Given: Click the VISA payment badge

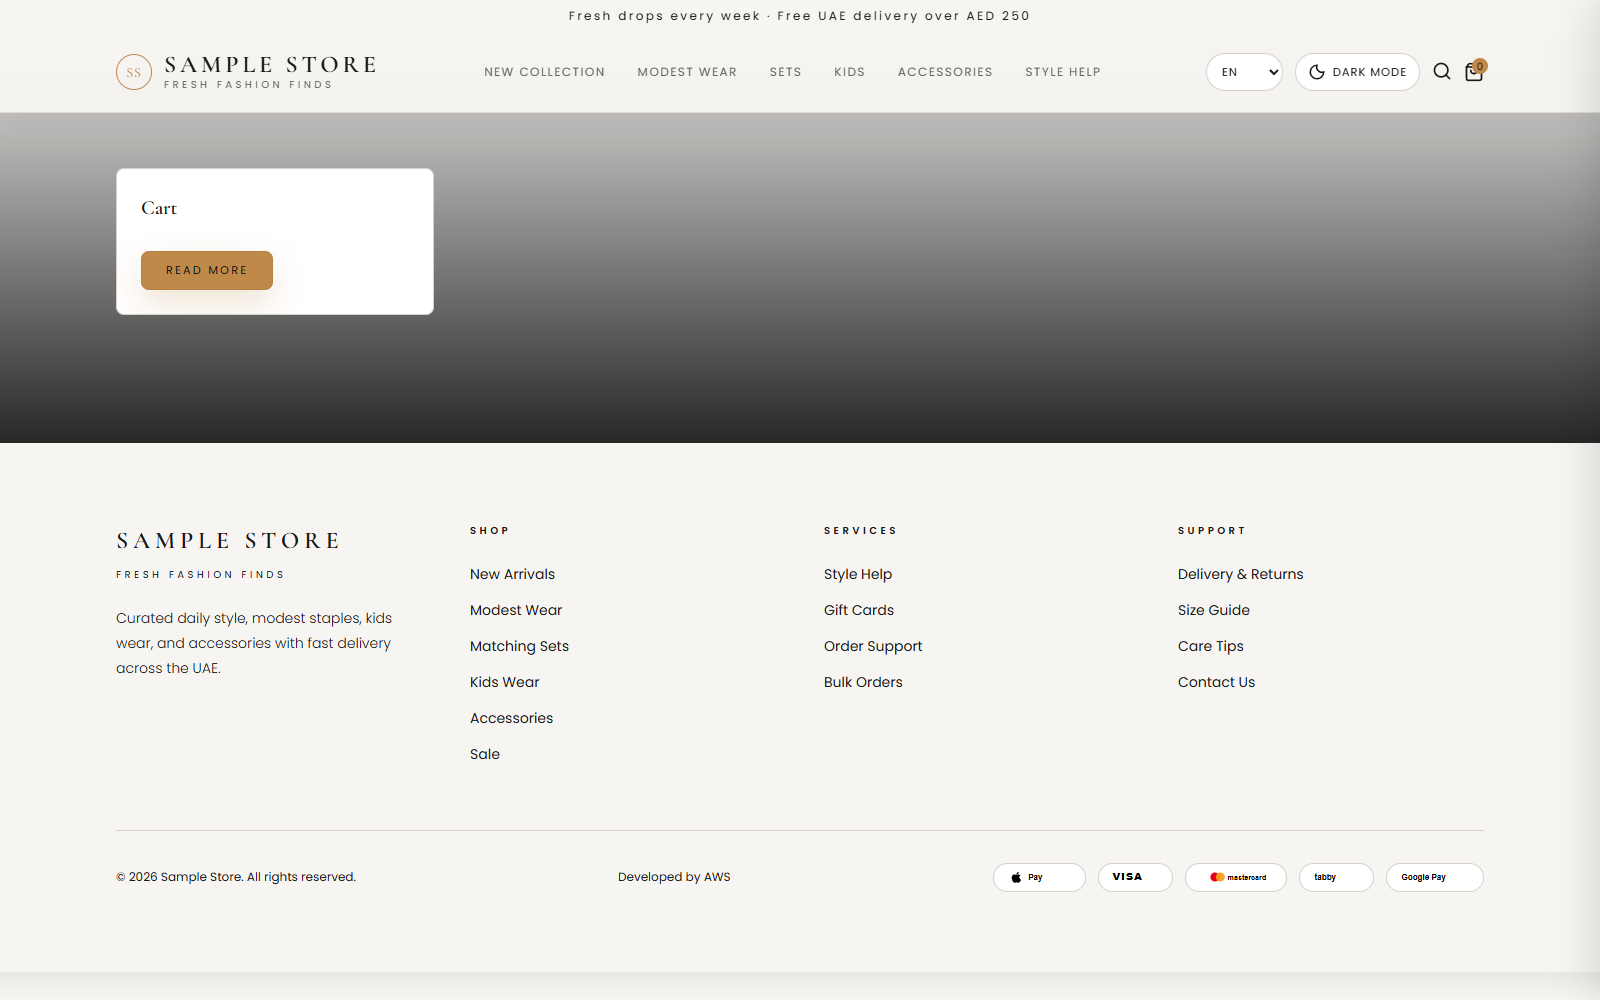Looking at the screenshot, I should [x=1135, y=877].
